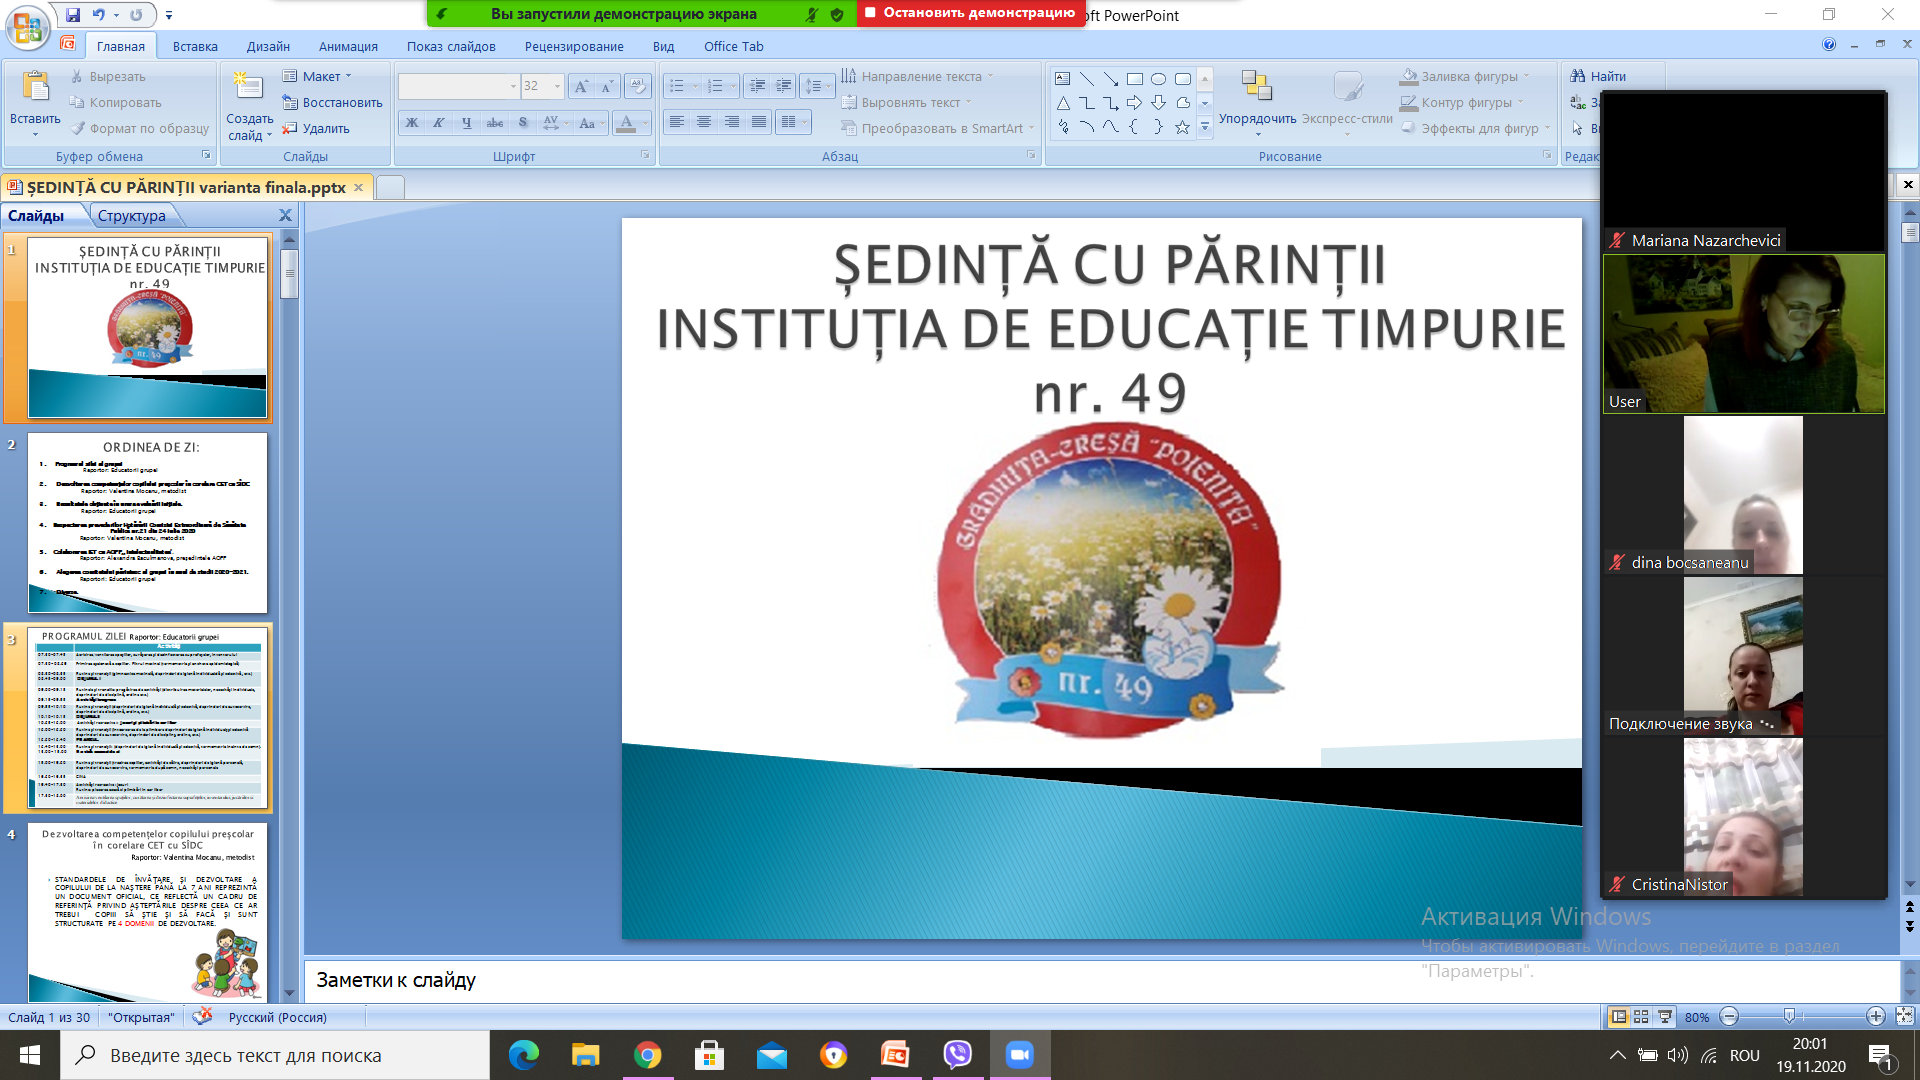Click Остановить демонстрацию button

(970, 13)
